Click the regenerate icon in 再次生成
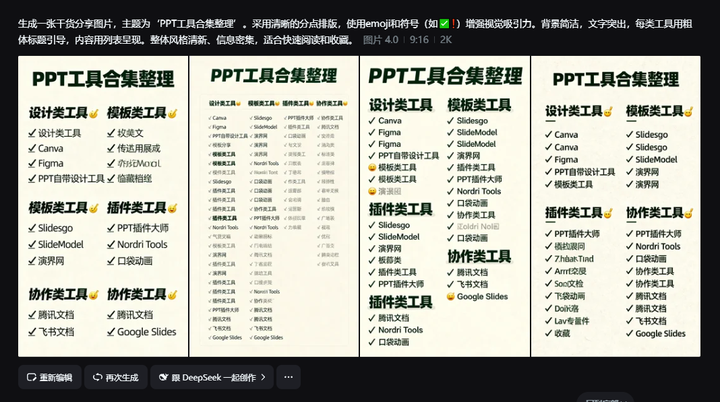 click(97, 377)
